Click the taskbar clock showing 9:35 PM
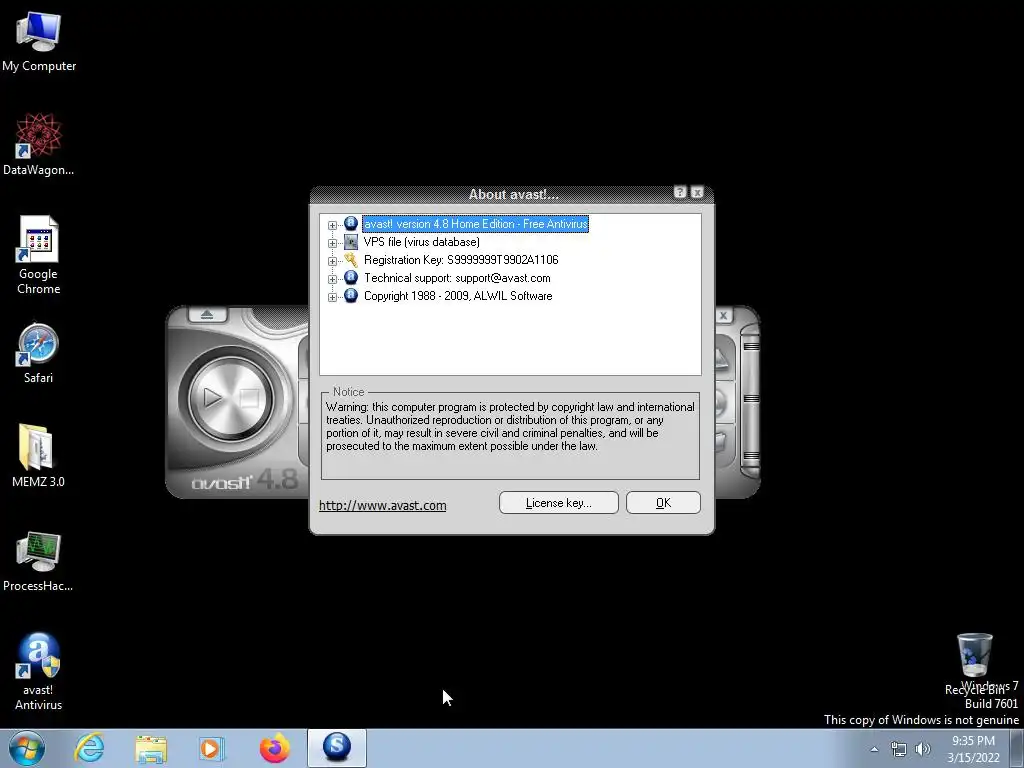 click(x=973, y=749)
